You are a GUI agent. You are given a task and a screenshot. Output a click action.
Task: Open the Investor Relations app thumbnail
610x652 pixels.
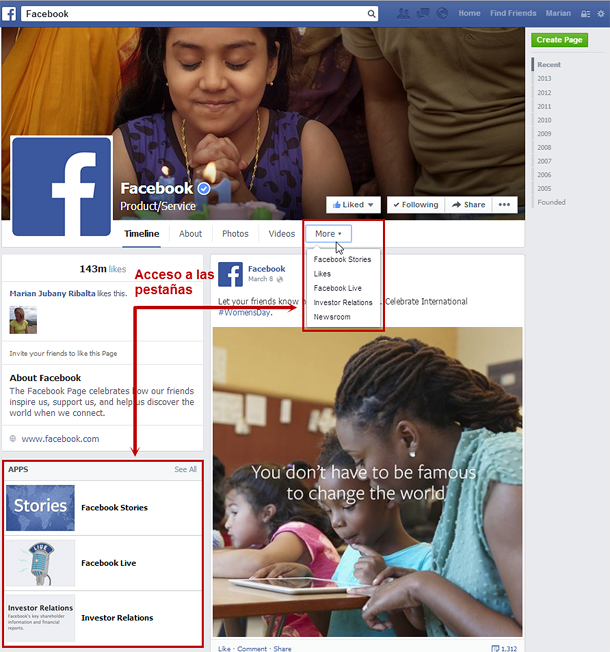pyautogui.click(x=40, y=618)
